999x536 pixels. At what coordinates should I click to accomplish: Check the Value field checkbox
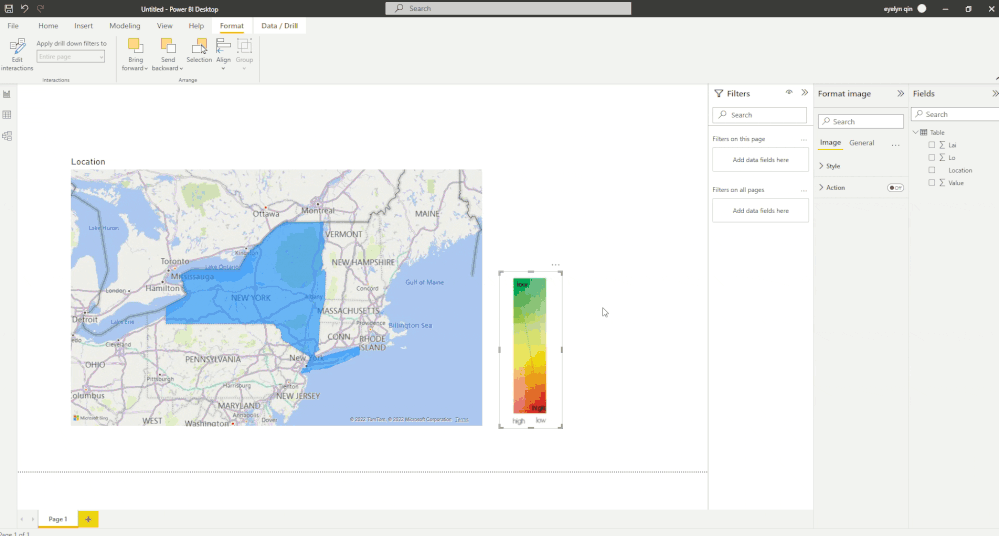tap(931, 183)
